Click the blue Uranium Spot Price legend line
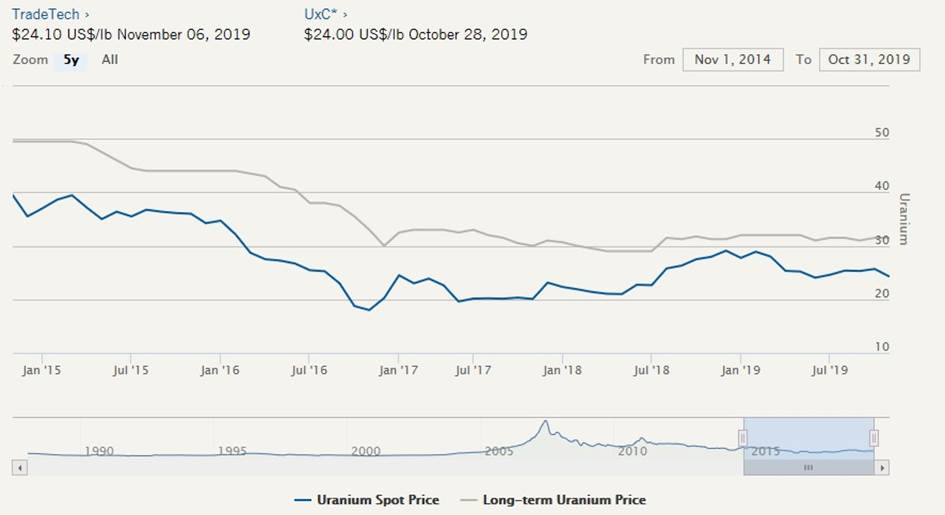 coord(304,500)
